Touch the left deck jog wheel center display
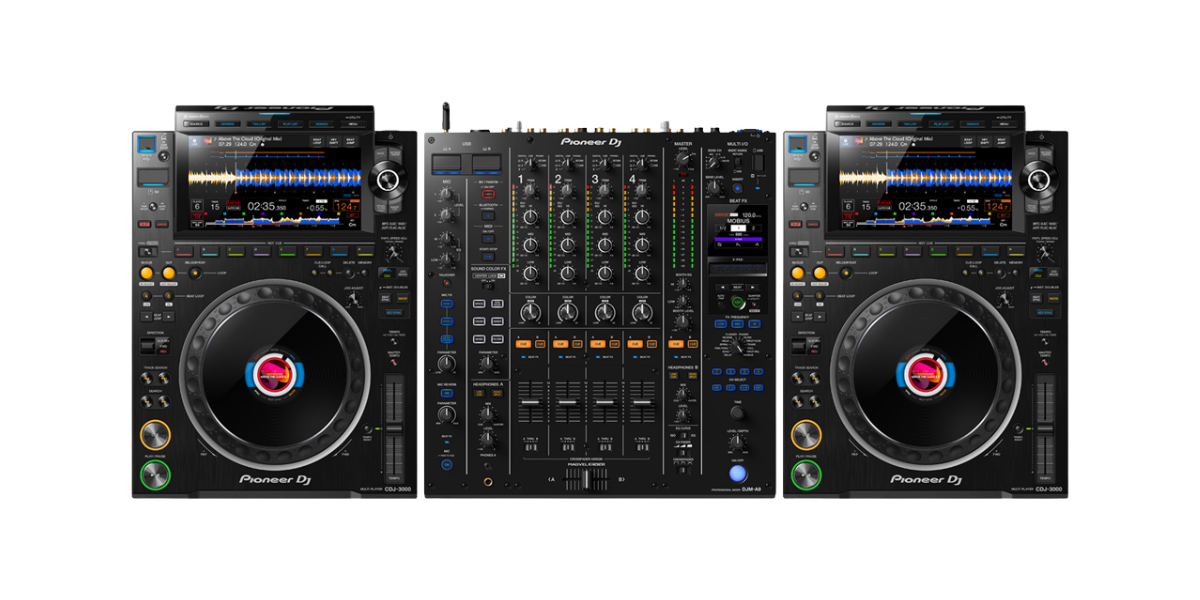Viewport: 1200px width, 600px height. coord(275,375)
